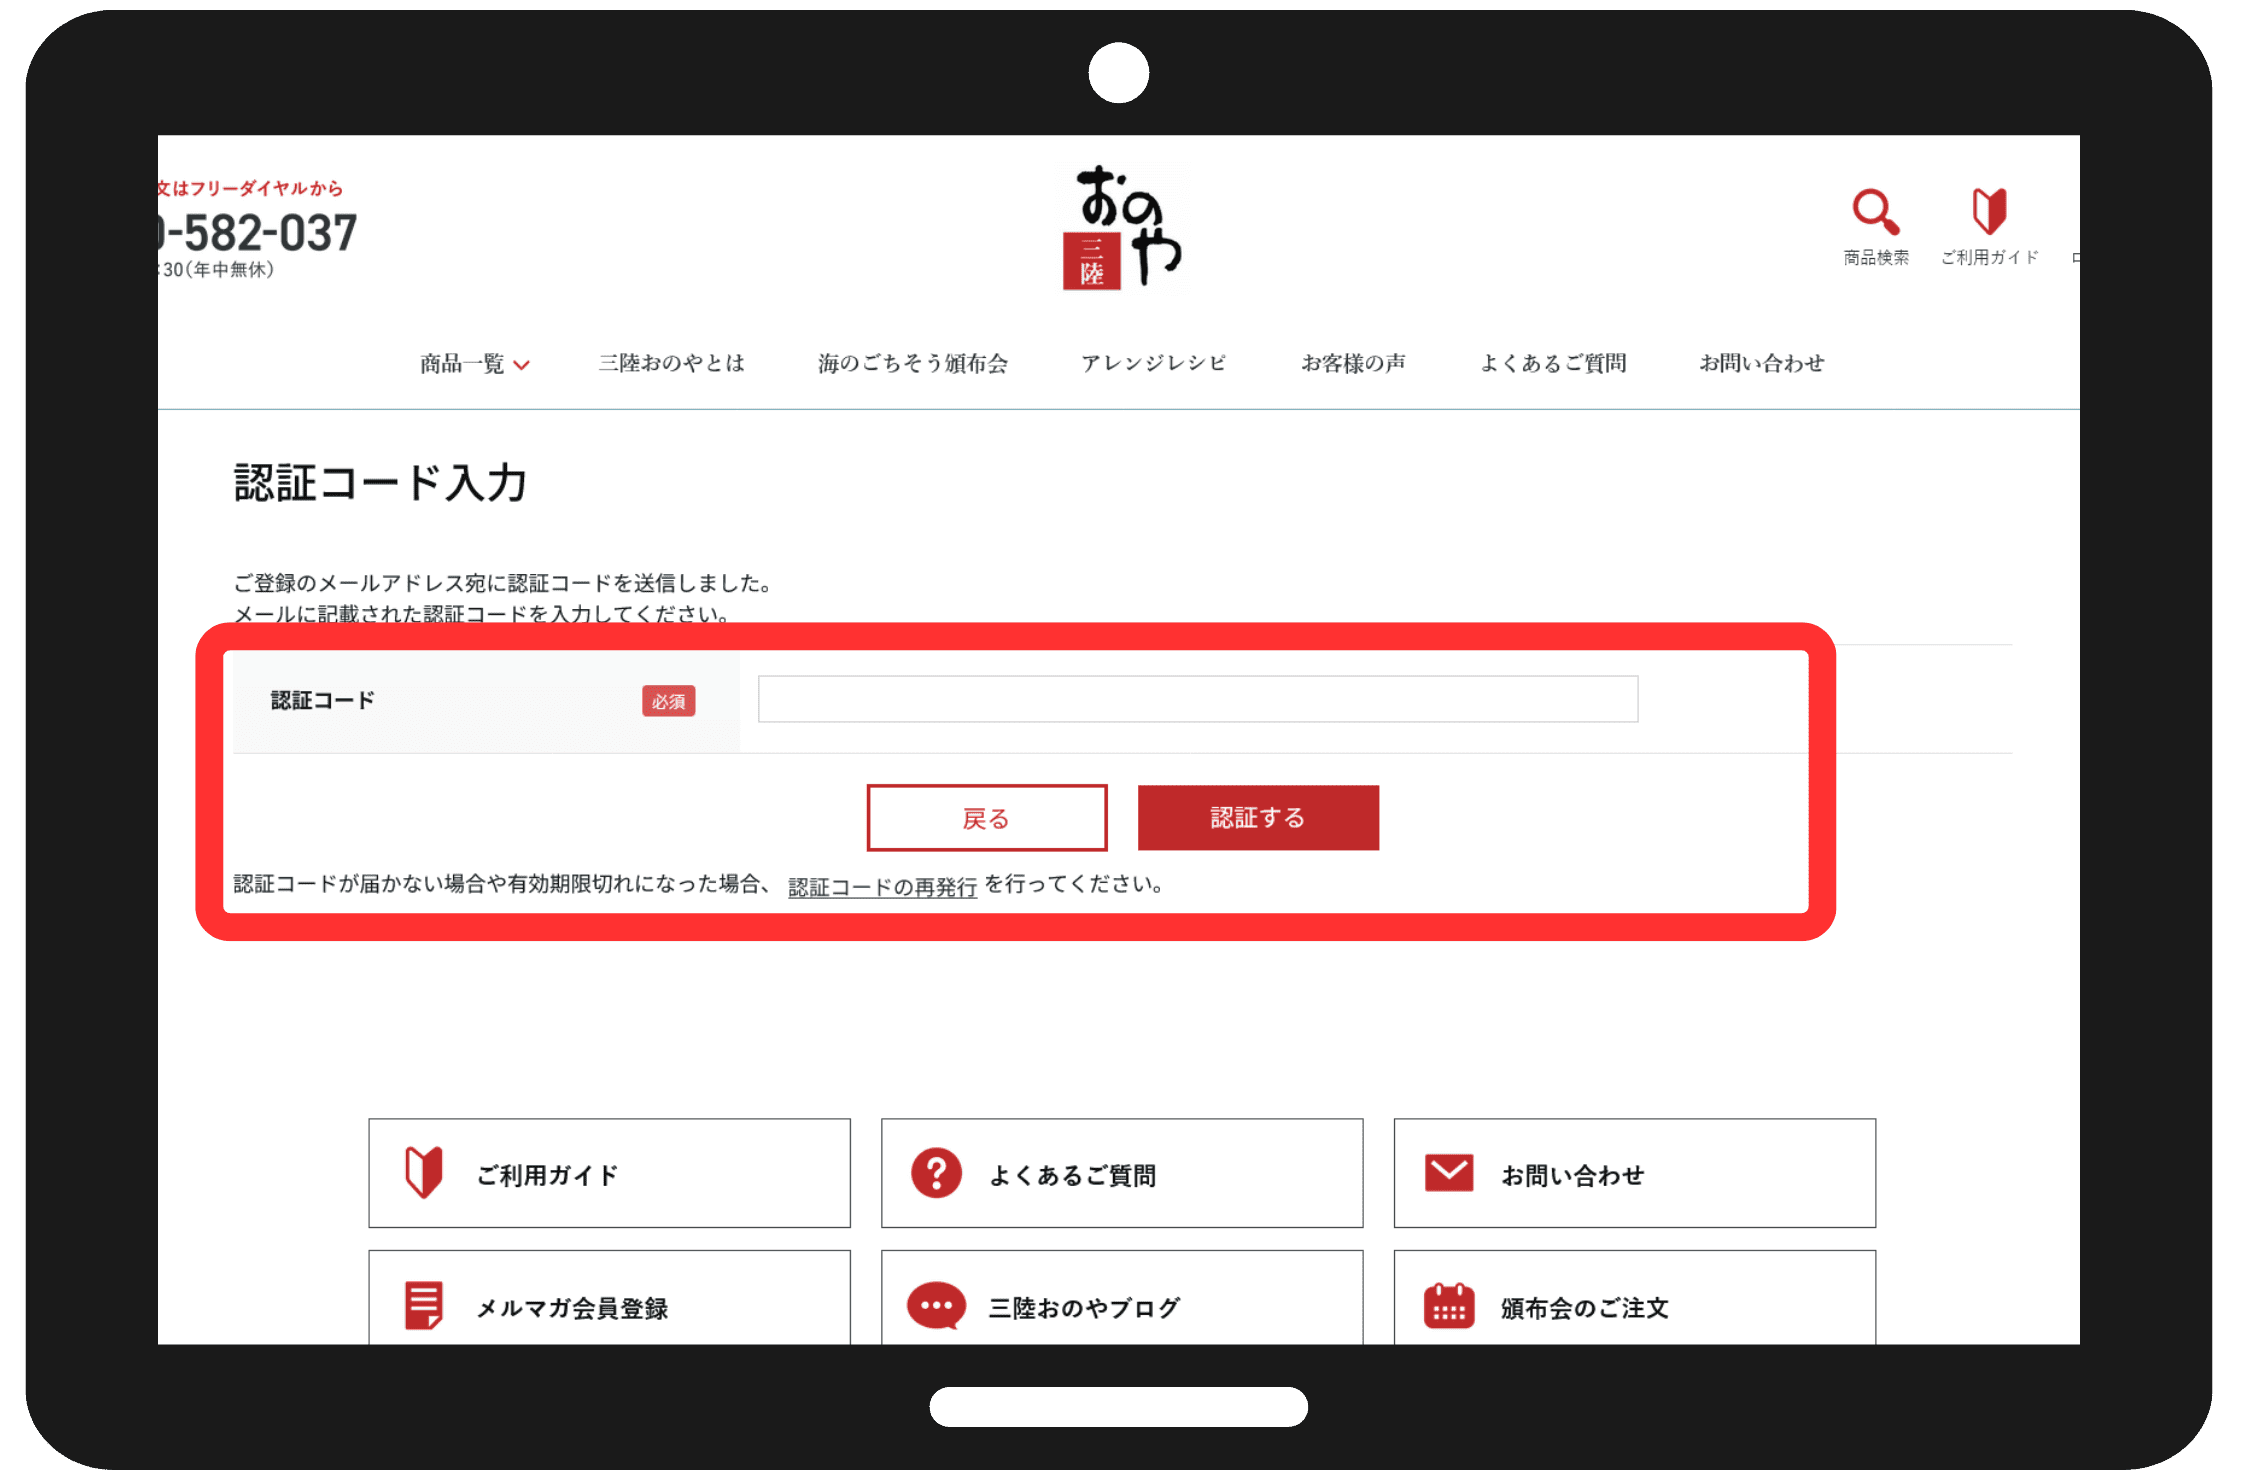
Task: Open the ご利用ガイド card text
Action: 547,1175
